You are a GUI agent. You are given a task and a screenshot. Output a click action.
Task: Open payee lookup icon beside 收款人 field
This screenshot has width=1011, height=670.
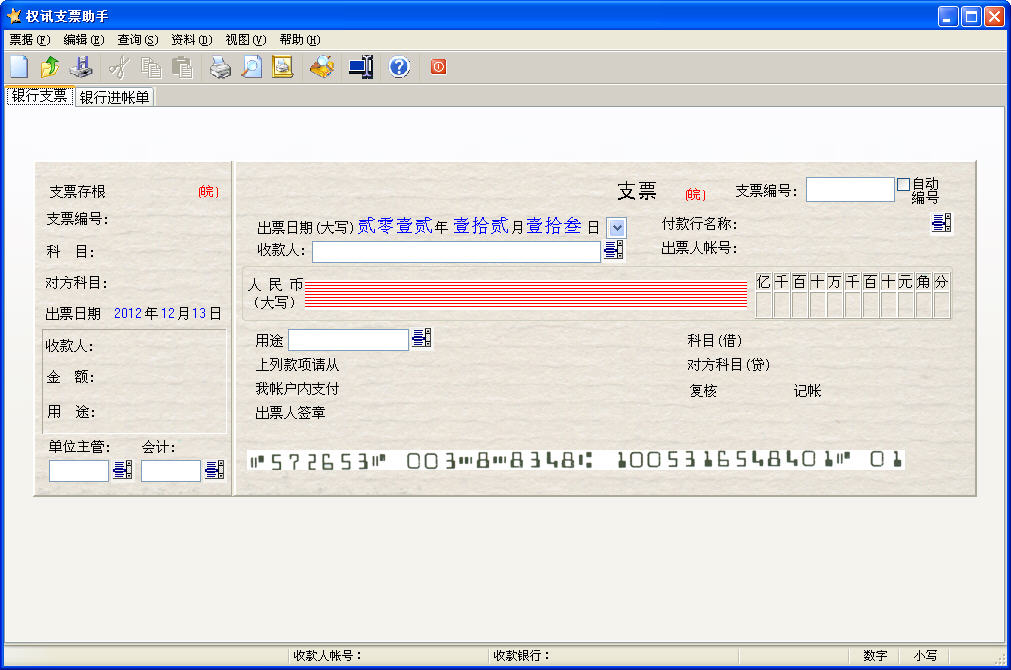pos(613,250)
